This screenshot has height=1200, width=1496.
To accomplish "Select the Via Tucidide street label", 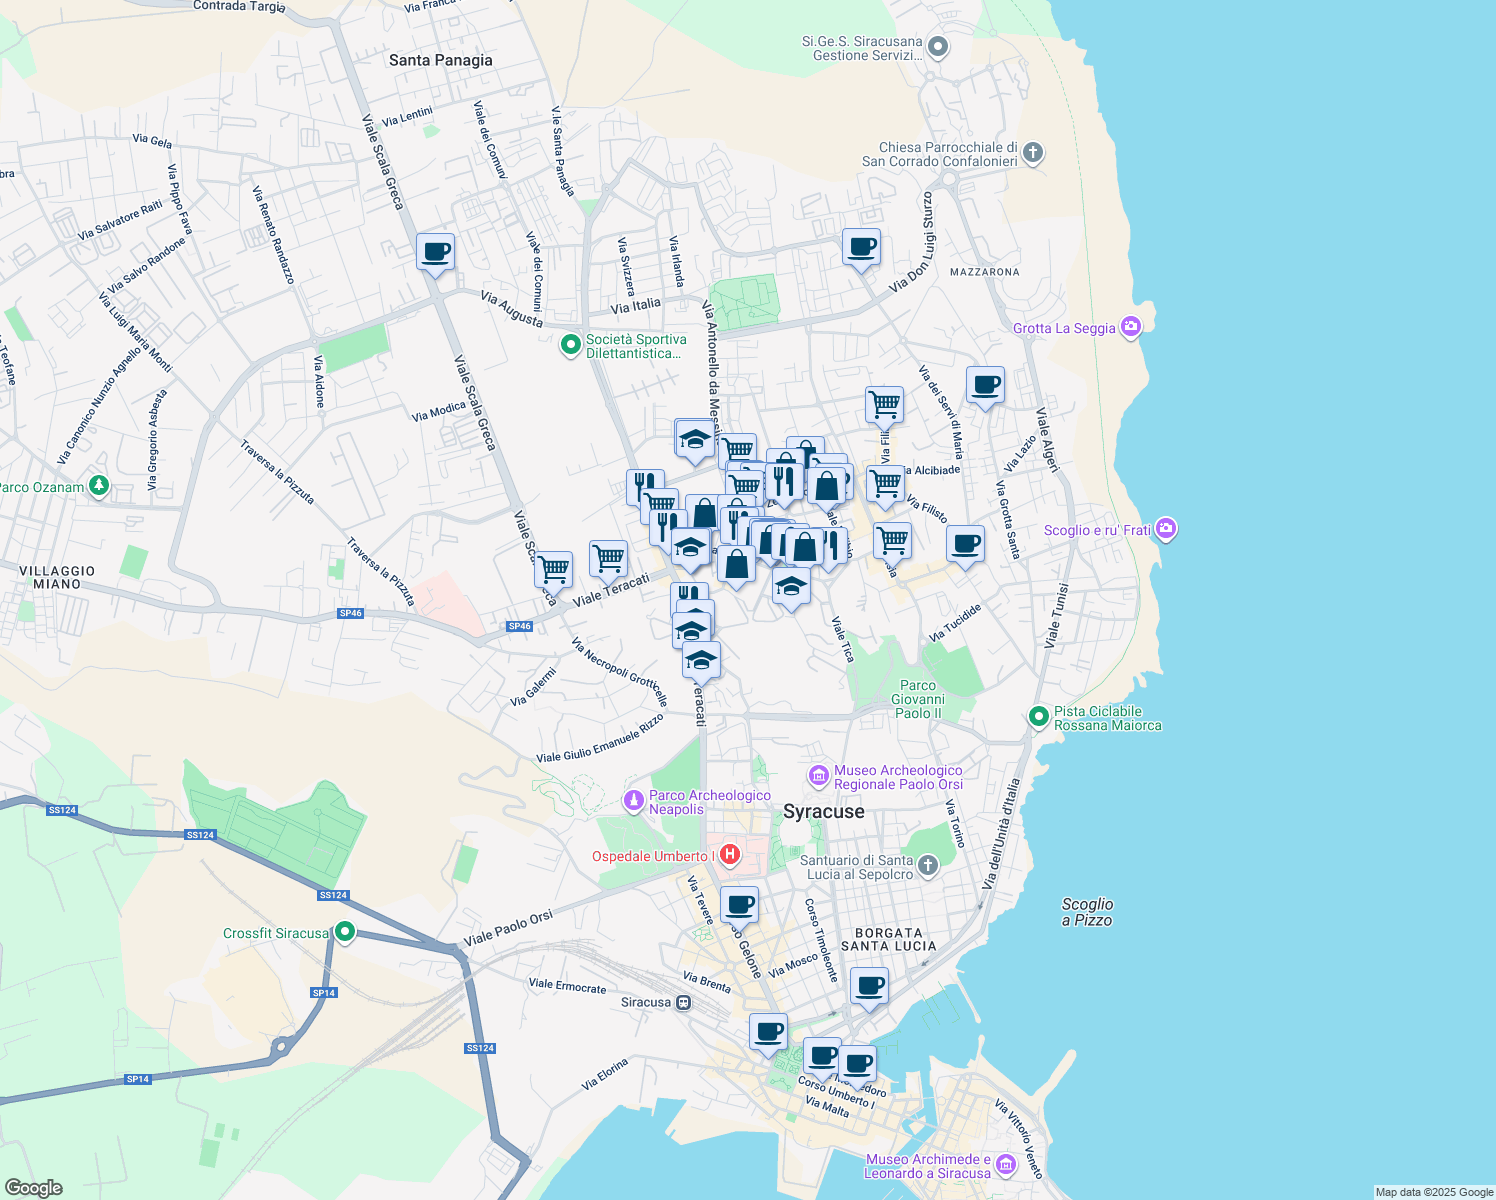I will pyautogui.click(x=956, y=623).
